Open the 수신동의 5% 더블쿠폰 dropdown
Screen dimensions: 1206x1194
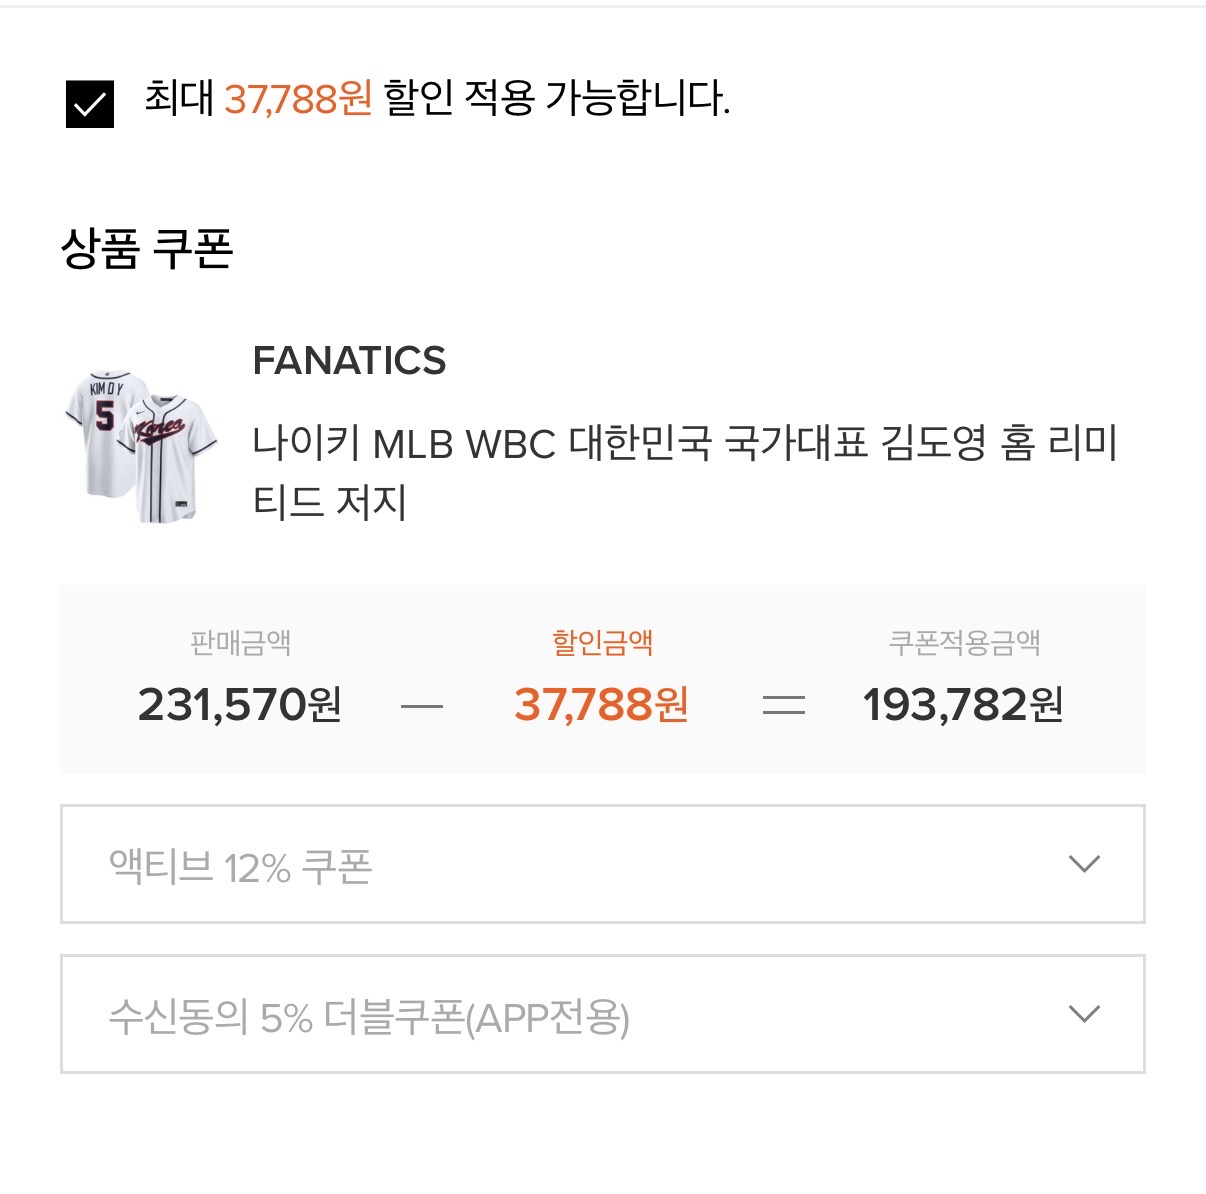(603, 1014)
